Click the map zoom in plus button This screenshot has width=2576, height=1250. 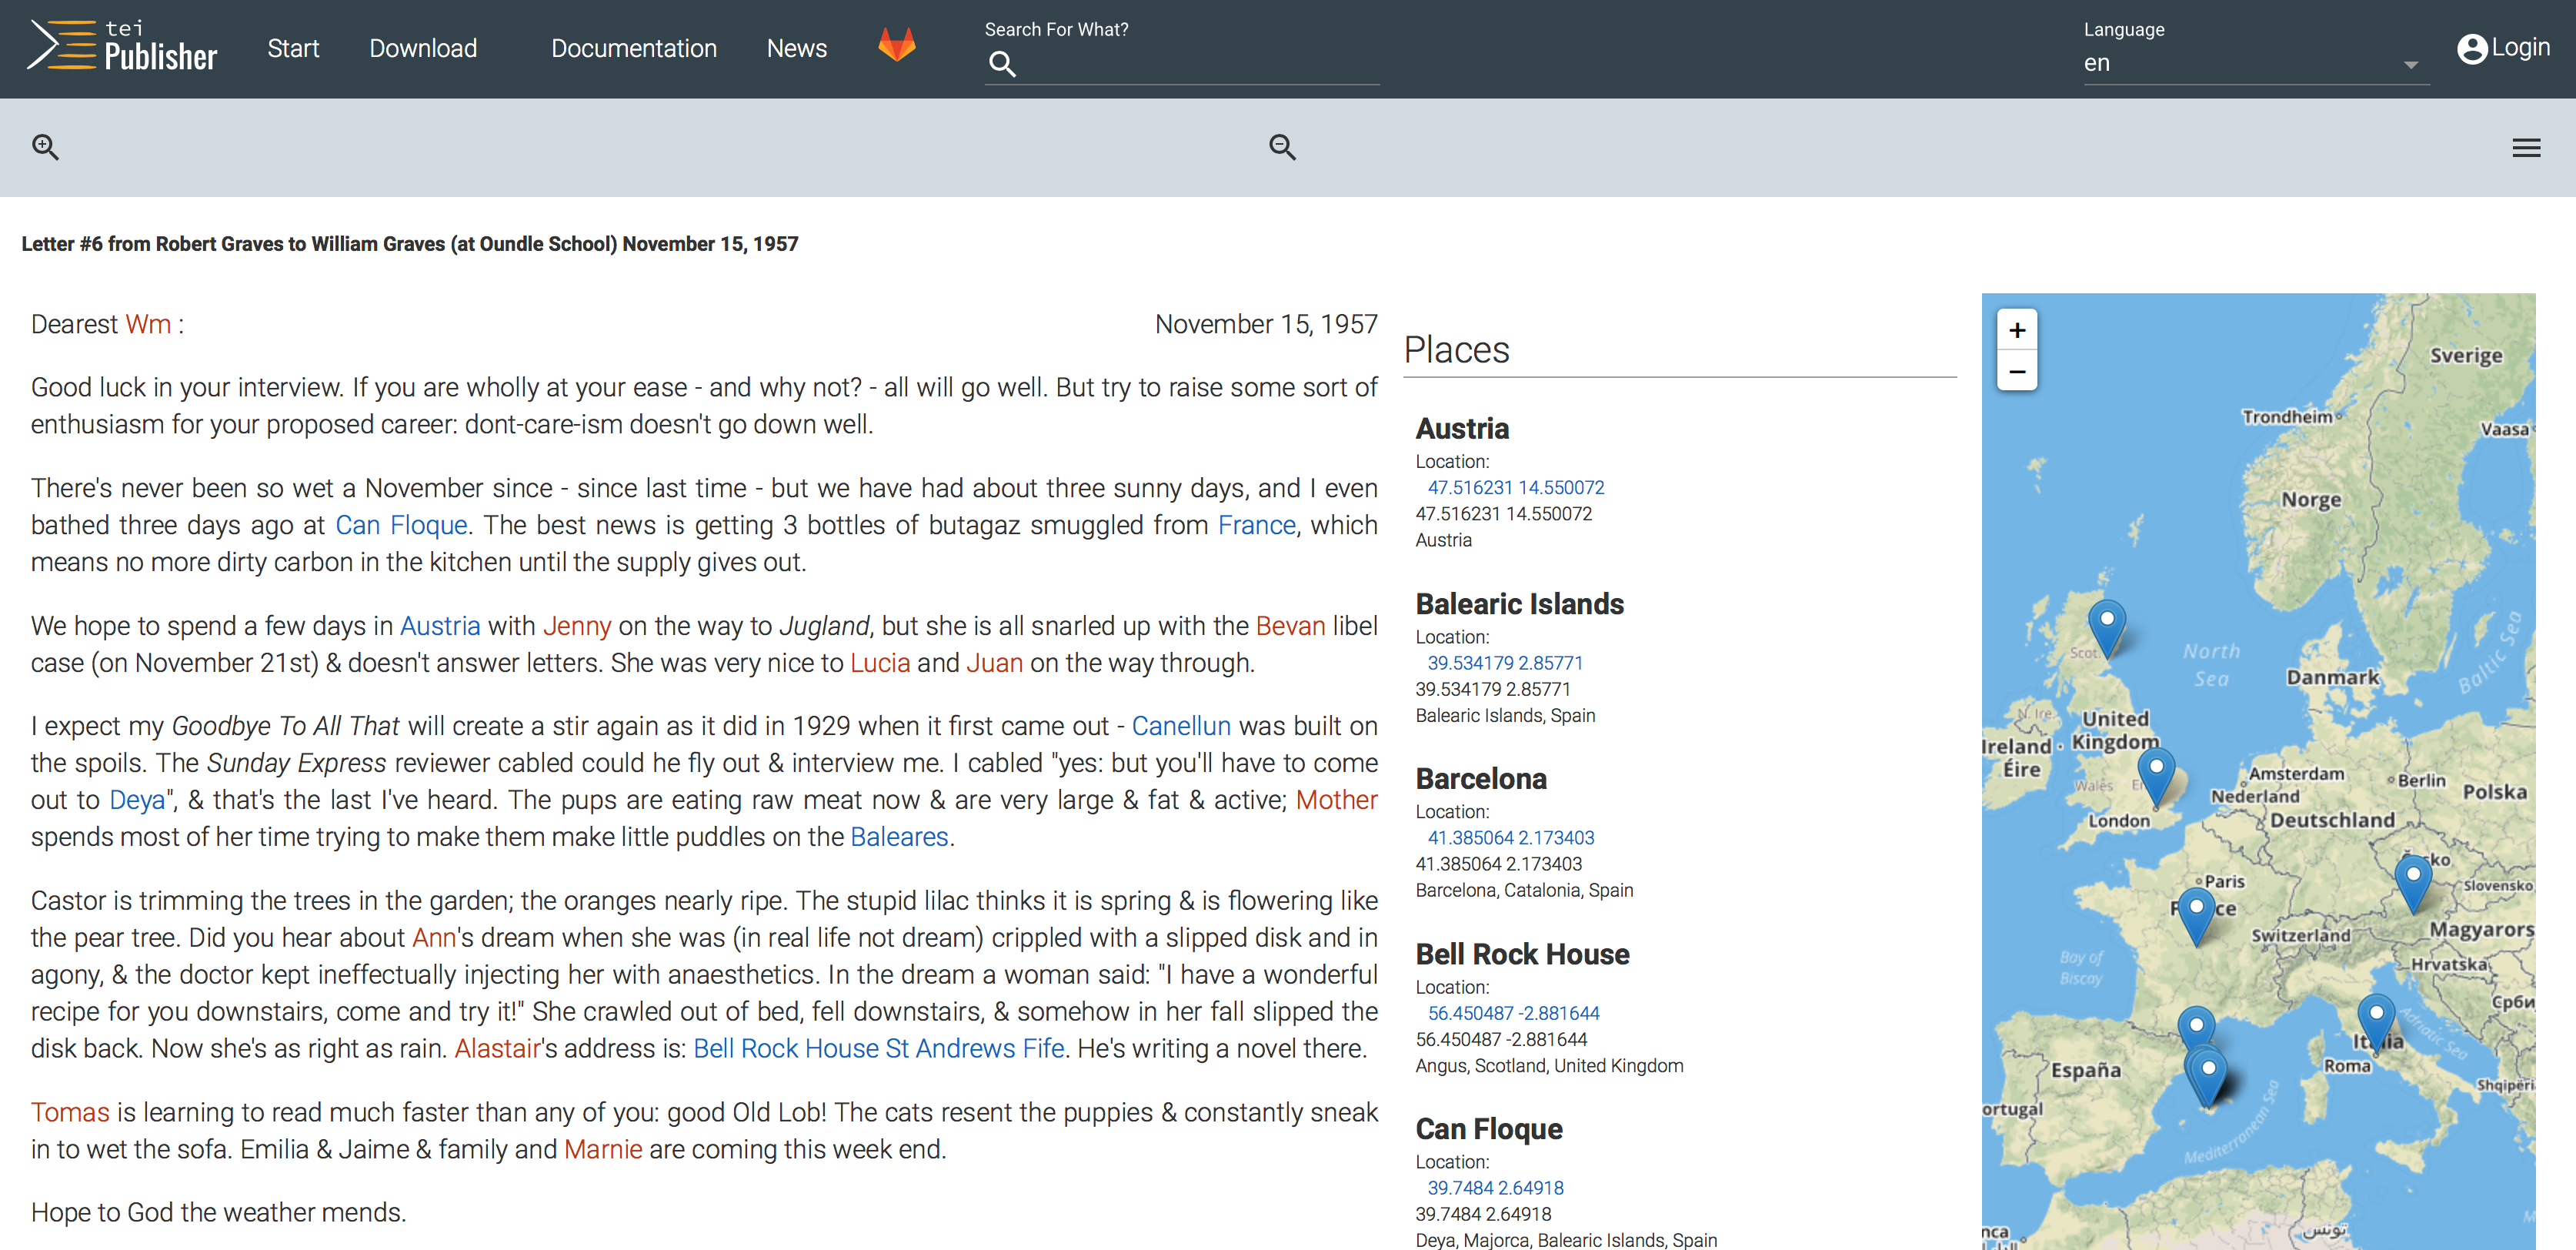[x=2017, y=330]
